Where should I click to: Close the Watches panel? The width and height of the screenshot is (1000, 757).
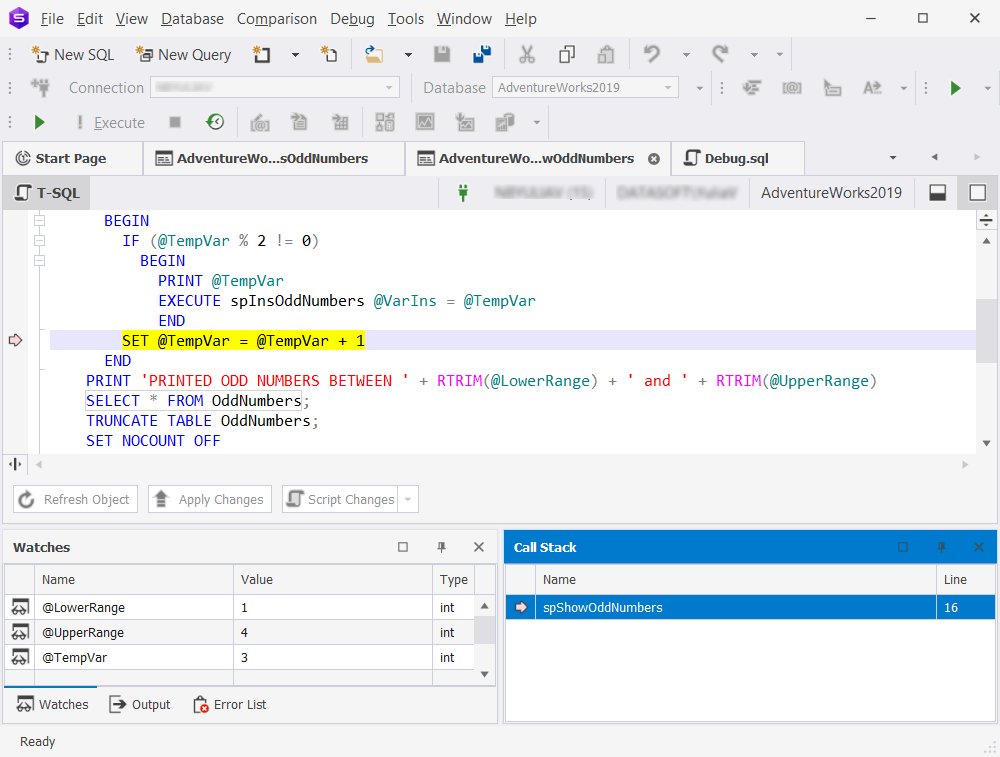[x=479, y=547]
